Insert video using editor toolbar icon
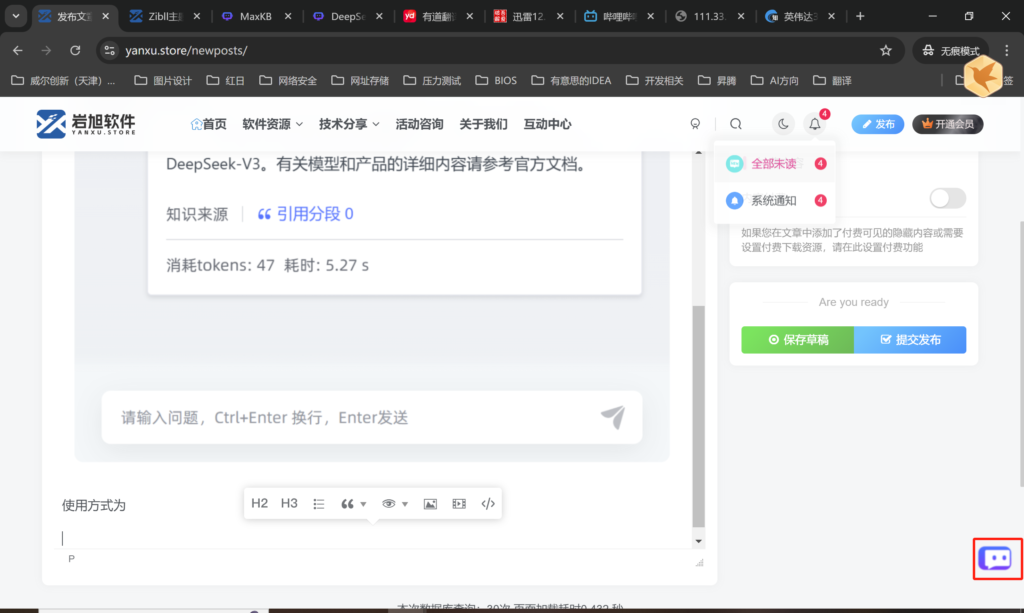The image size is (1024, 613). point(459,504)
